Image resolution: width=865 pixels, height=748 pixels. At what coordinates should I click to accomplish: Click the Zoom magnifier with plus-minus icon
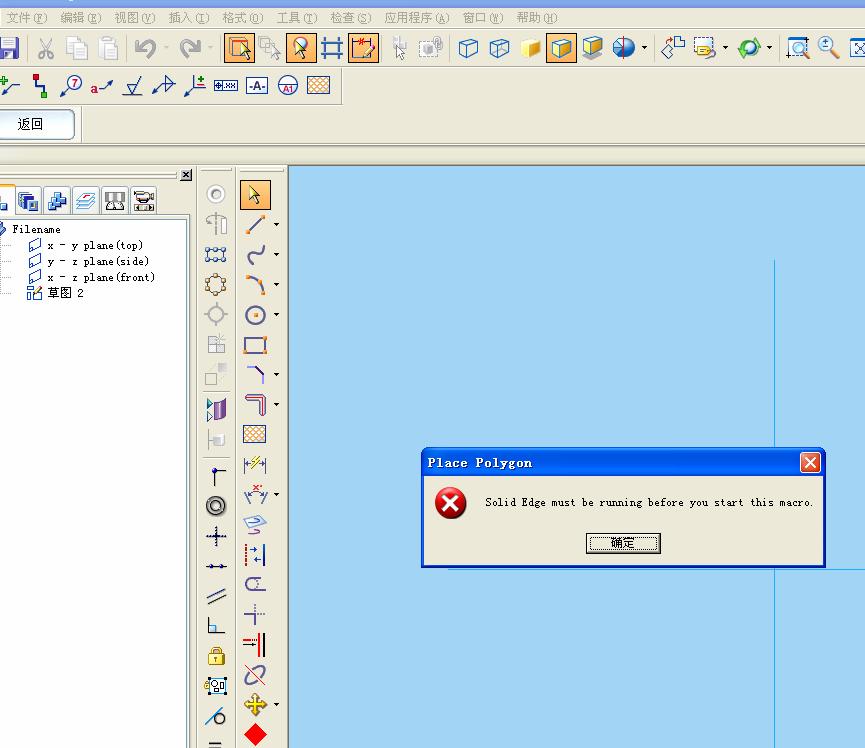(x=829, y=48)
